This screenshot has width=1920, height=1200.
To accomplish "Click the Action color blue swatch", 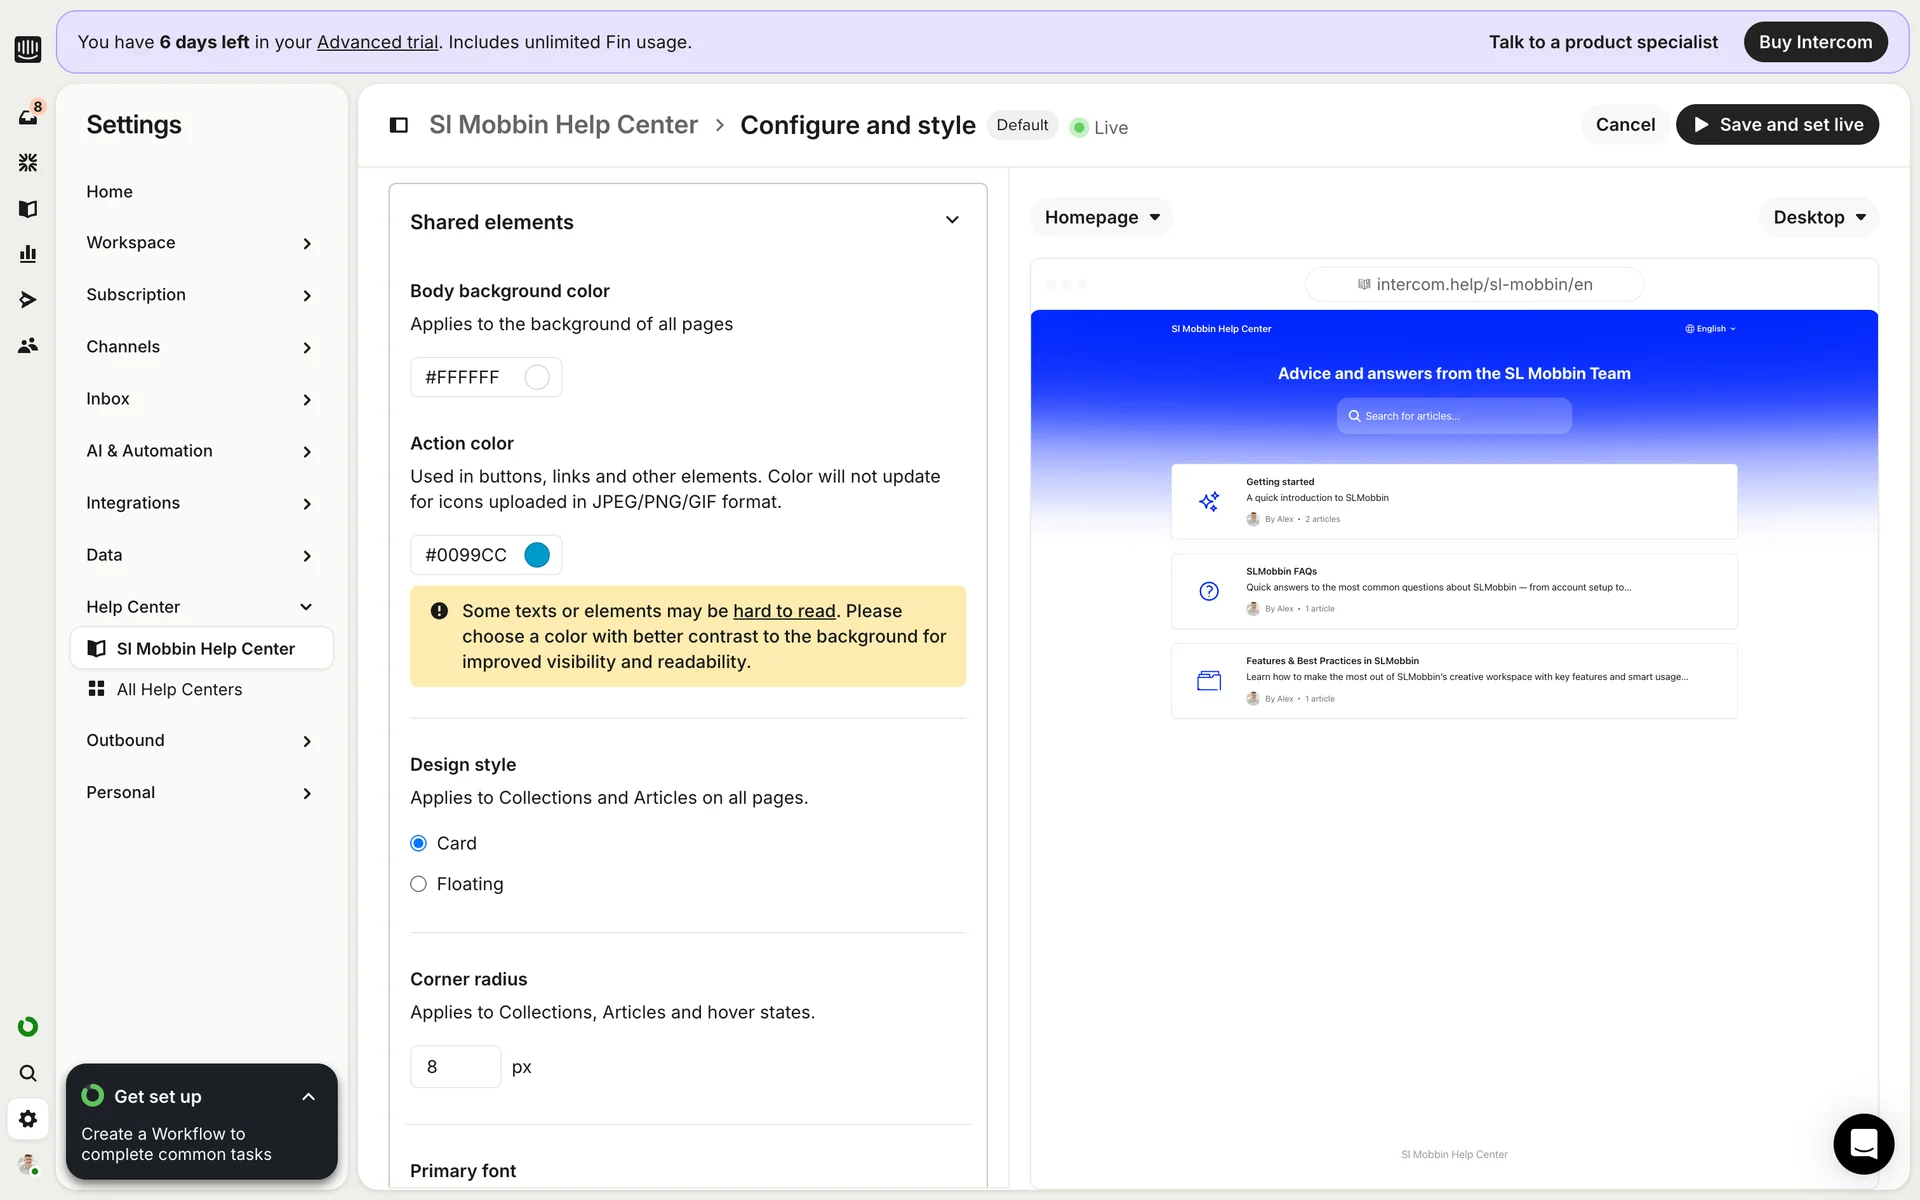I will (x=537, y=555).
